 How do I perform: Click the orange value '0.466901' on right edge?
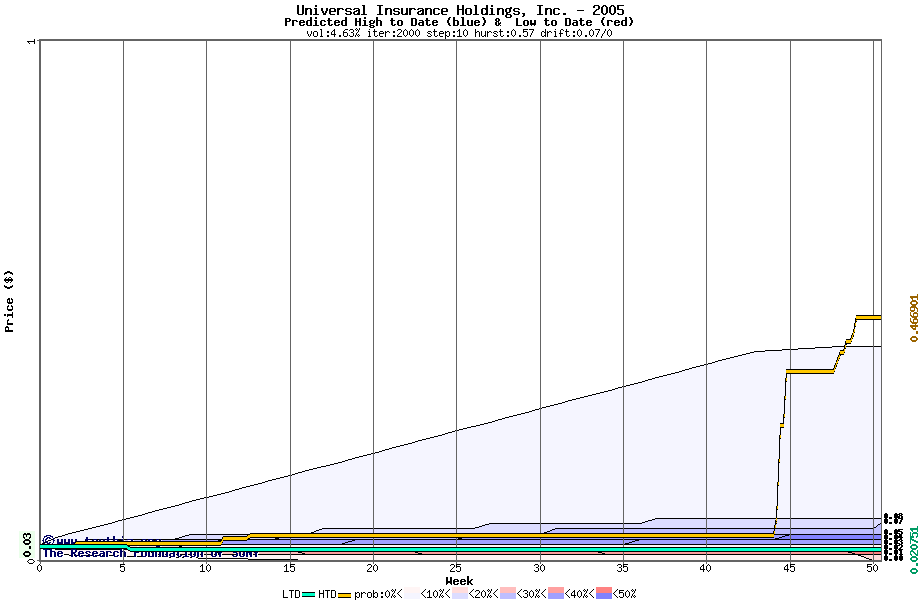pyautogui.click(x=913, y=318)
